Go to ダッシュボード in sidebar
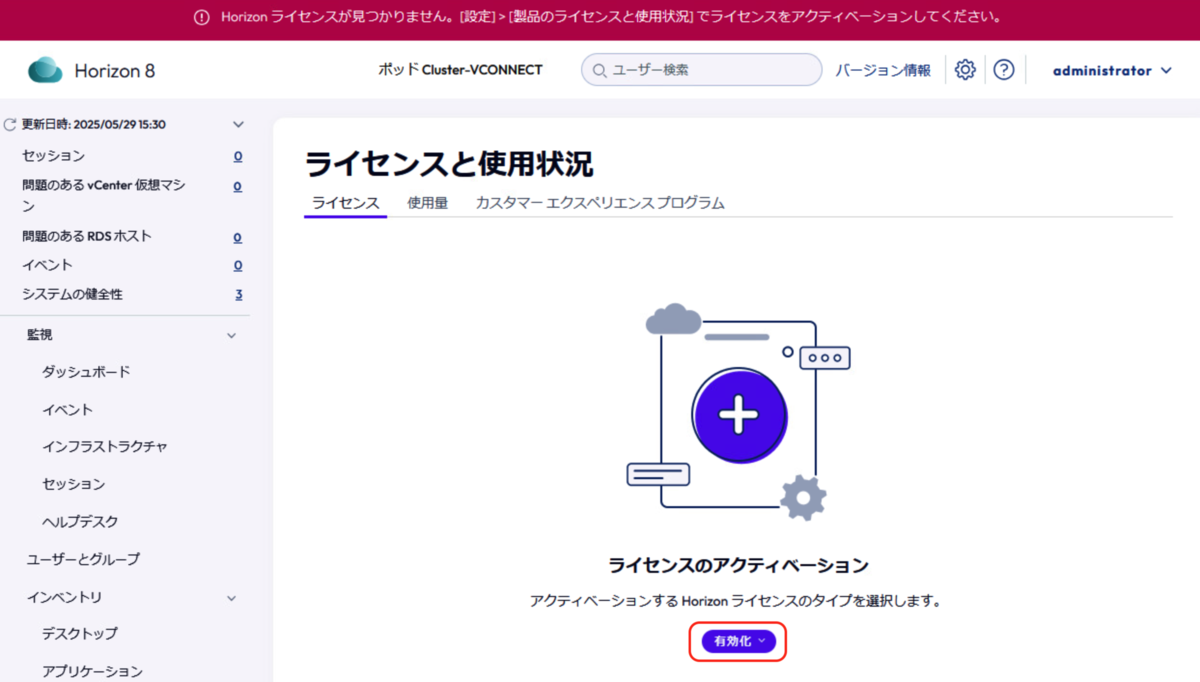 (x=86, y=372)
